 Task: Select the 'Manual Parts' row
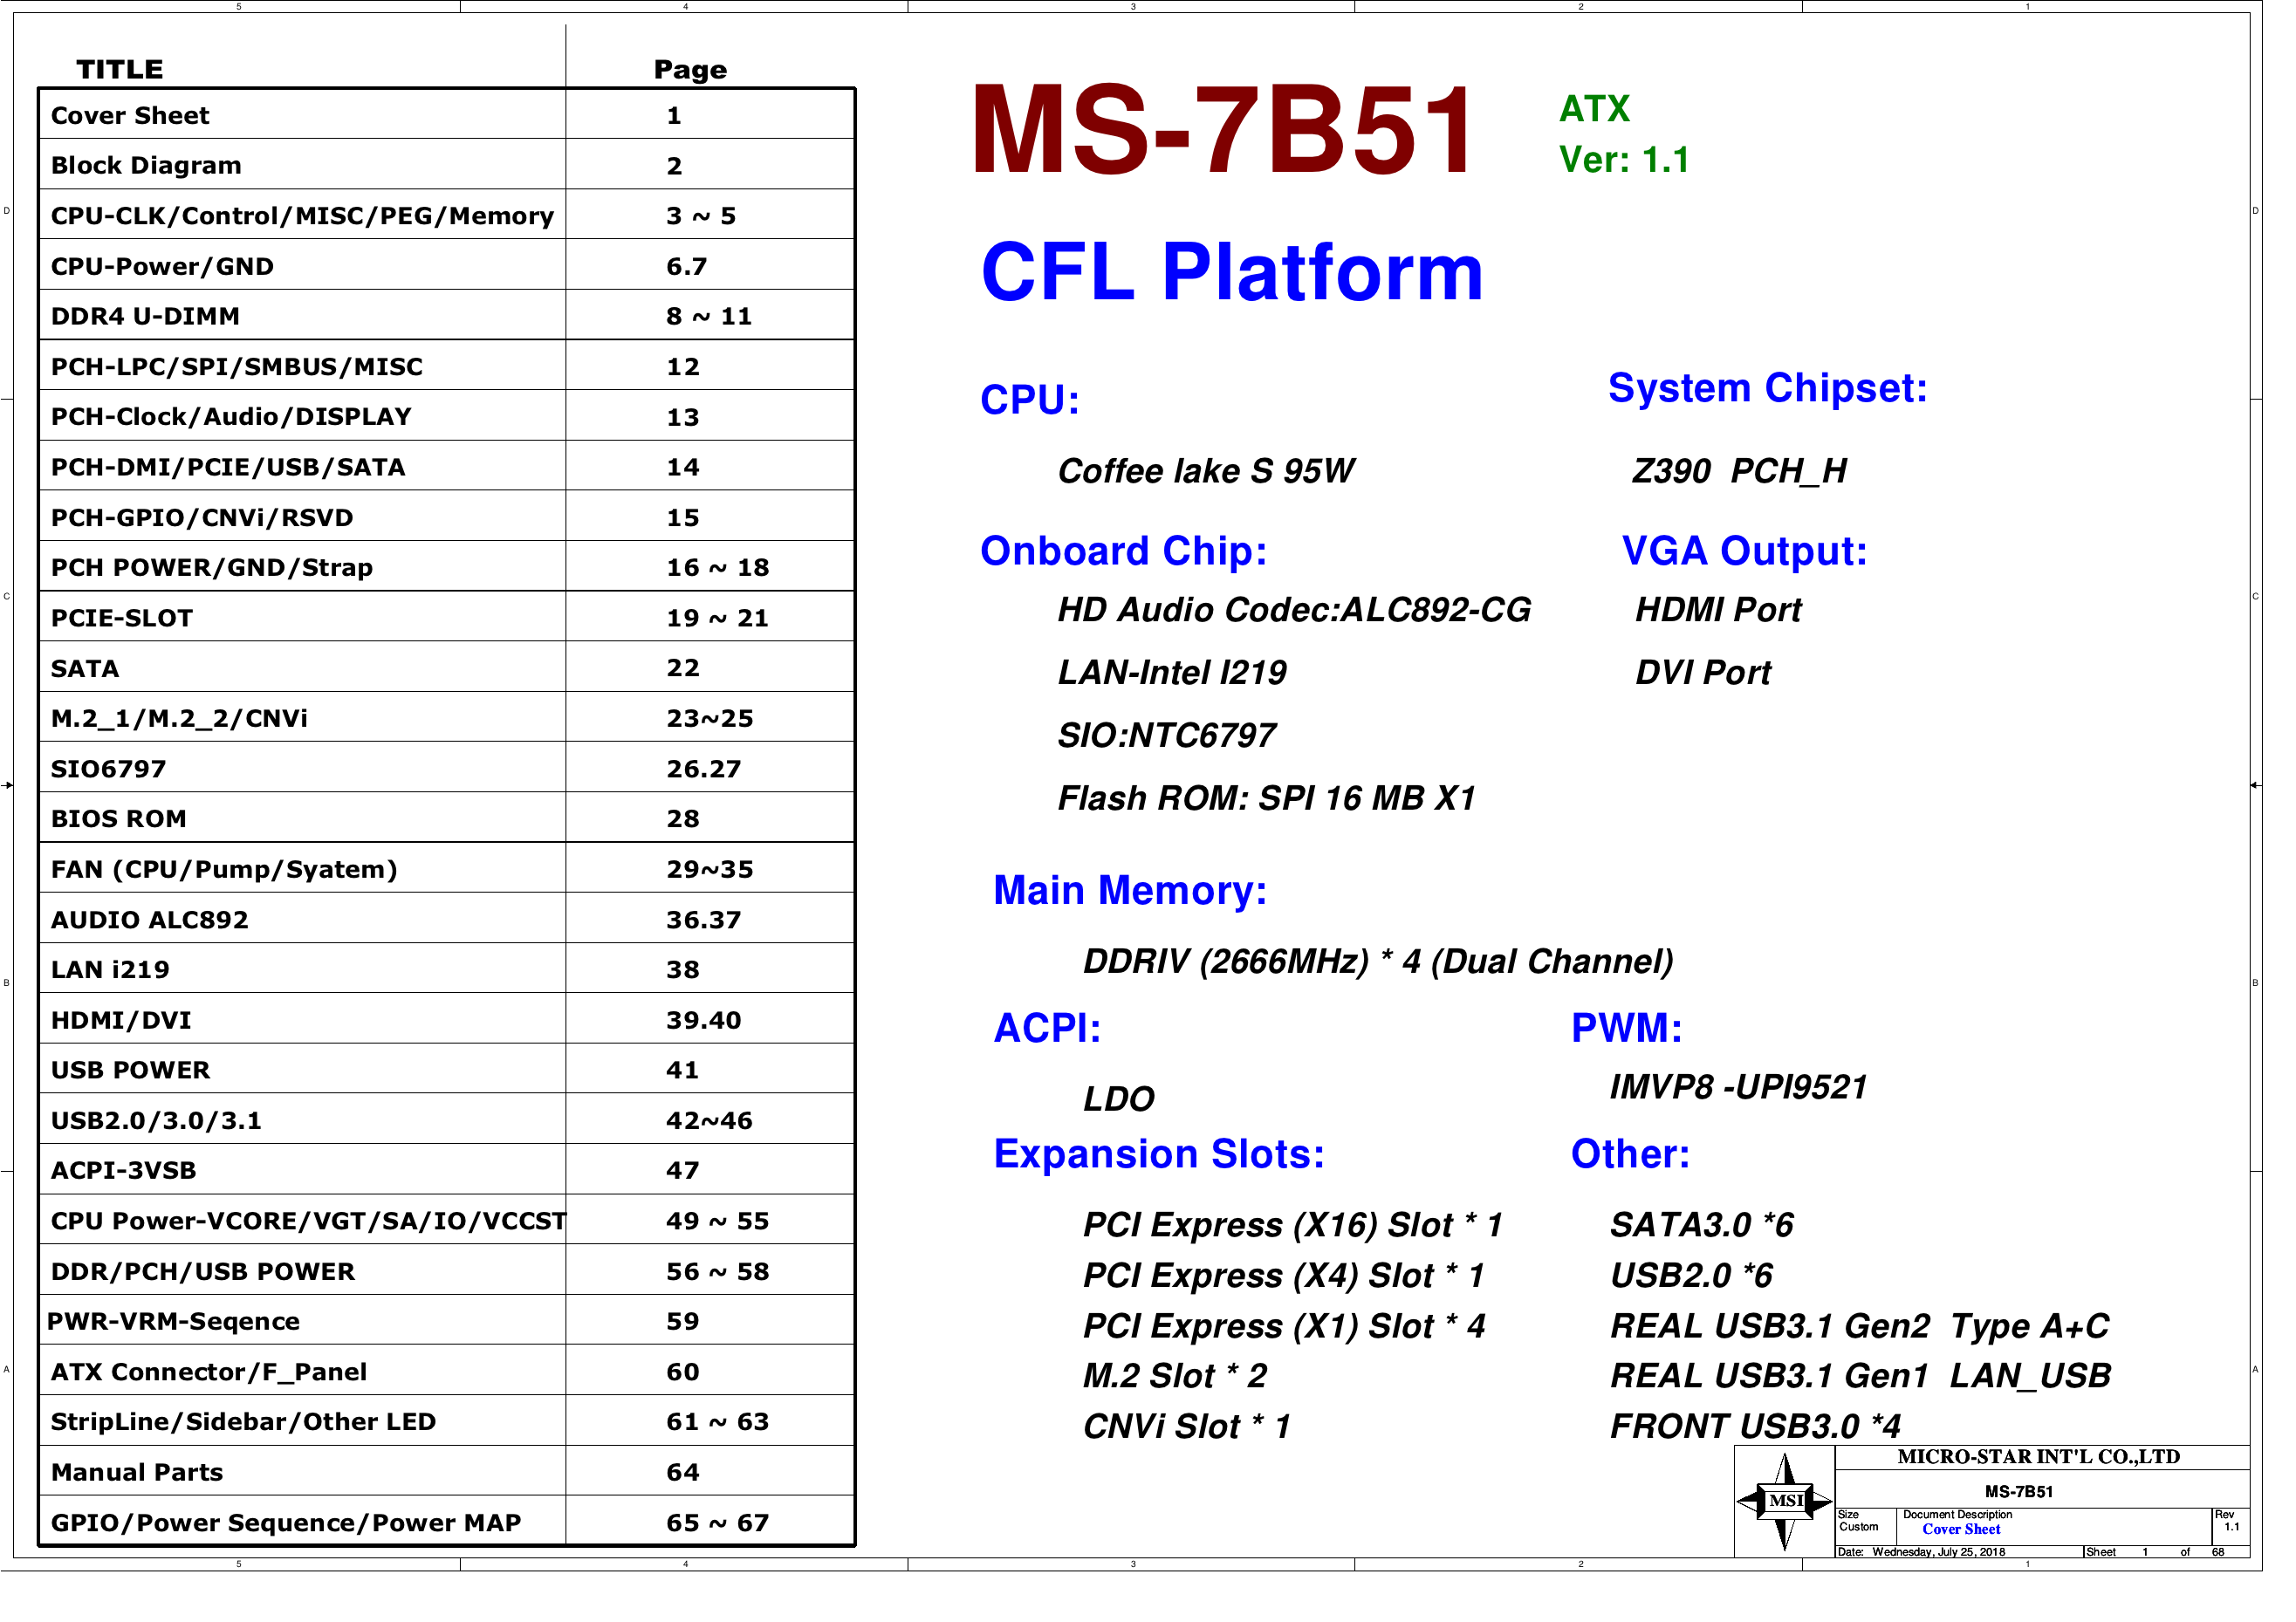pos(137,1474)
